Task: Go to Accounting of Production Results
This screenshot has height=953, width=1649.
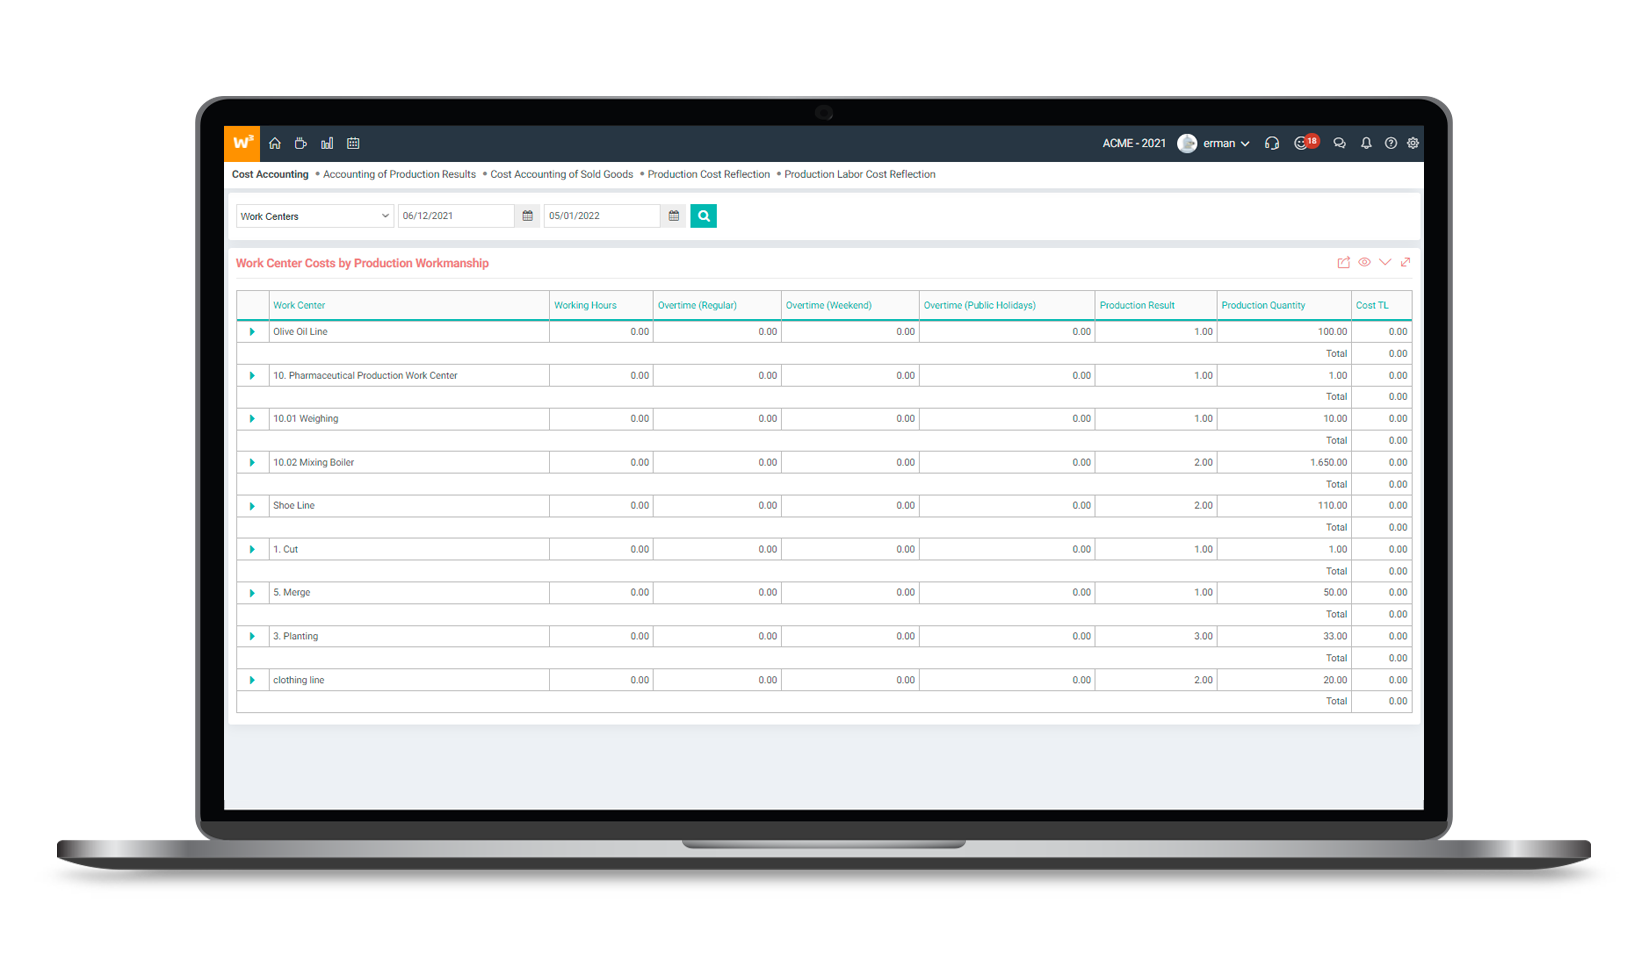Action: tap(399, 174)
